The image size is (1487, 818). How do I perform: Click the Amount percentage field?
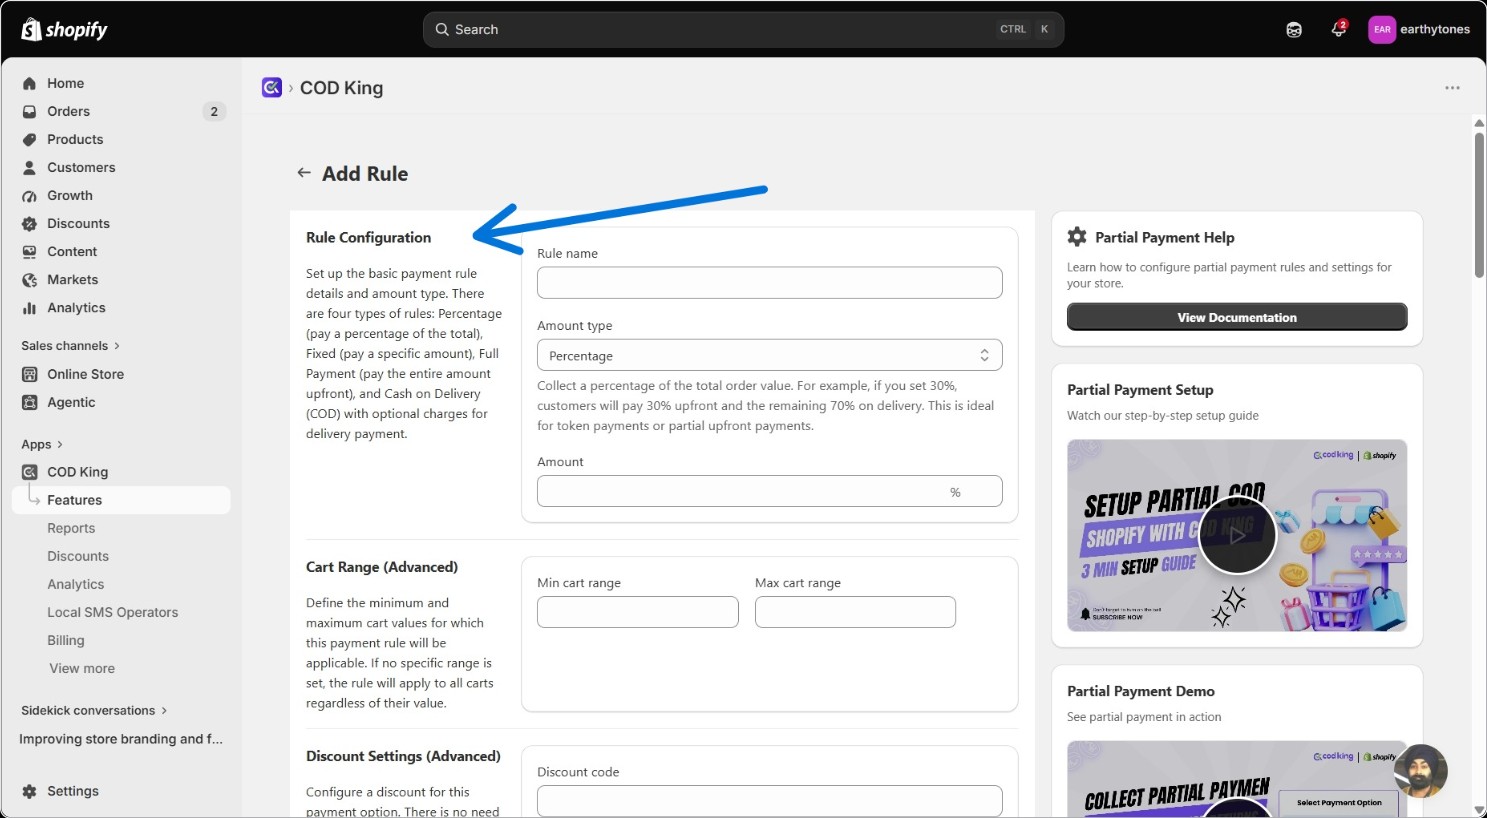click(x=770, y=491)
